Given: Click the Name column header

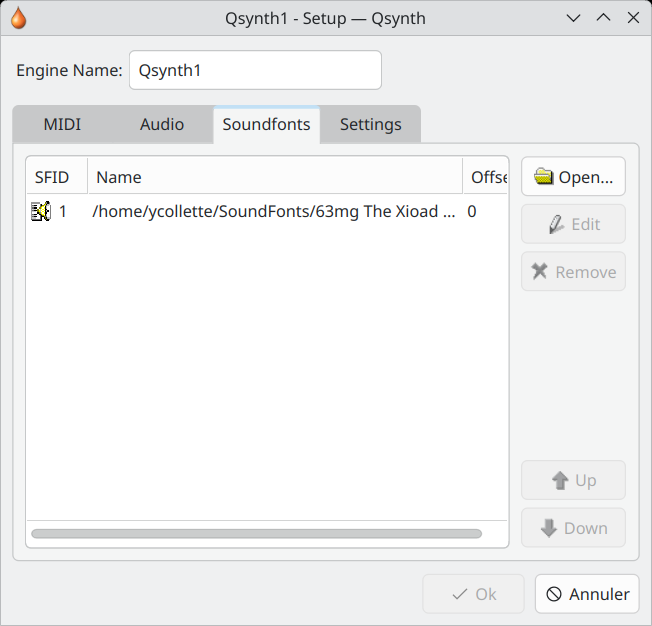Looking at the screenshot, I should pyautogui.click(x=275, y=177).
